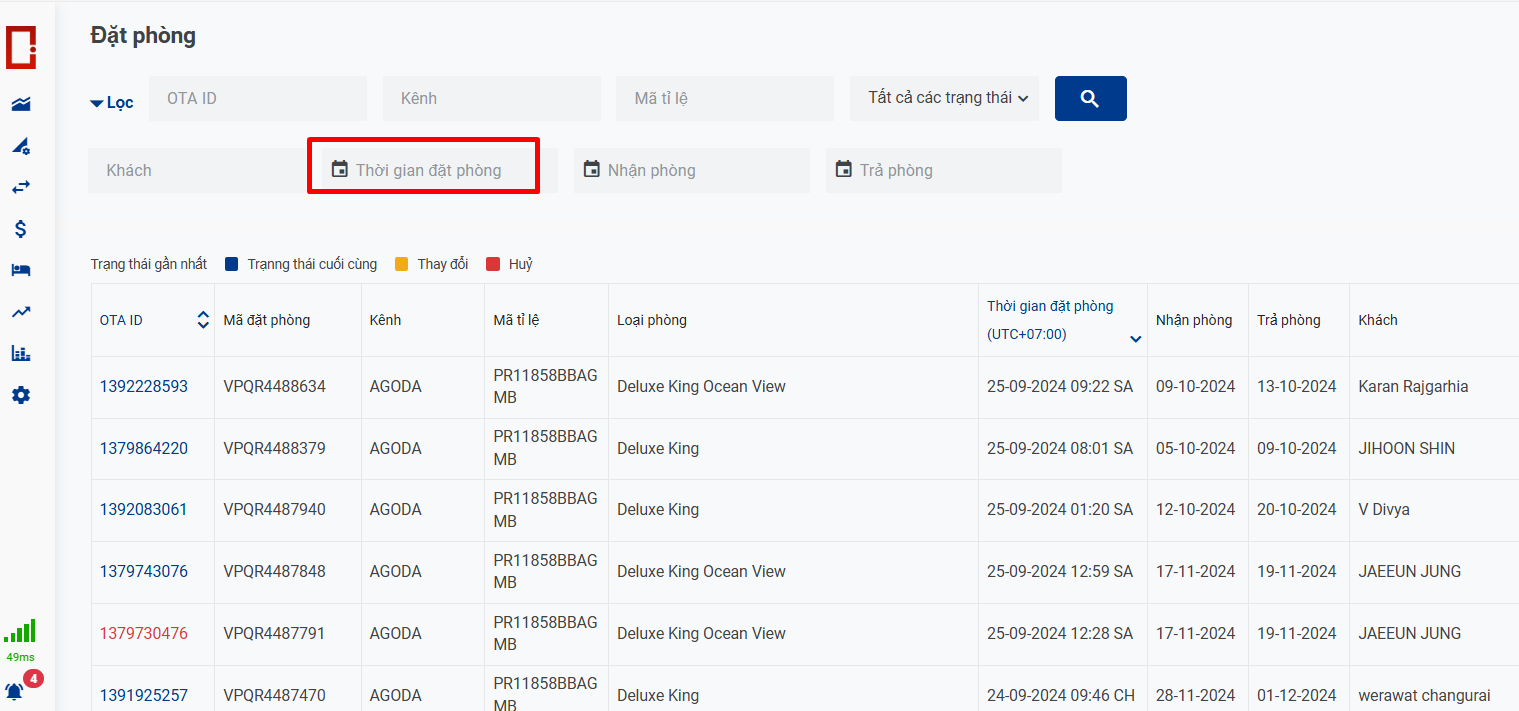1519x711 pixels.
Task: Open the settings gear in sidebar
Action: 21,395
